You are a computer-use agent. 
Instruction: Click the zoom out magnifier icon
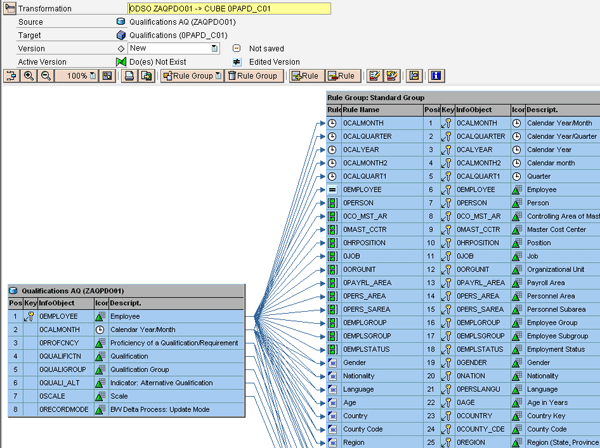(x=46, y=76)
